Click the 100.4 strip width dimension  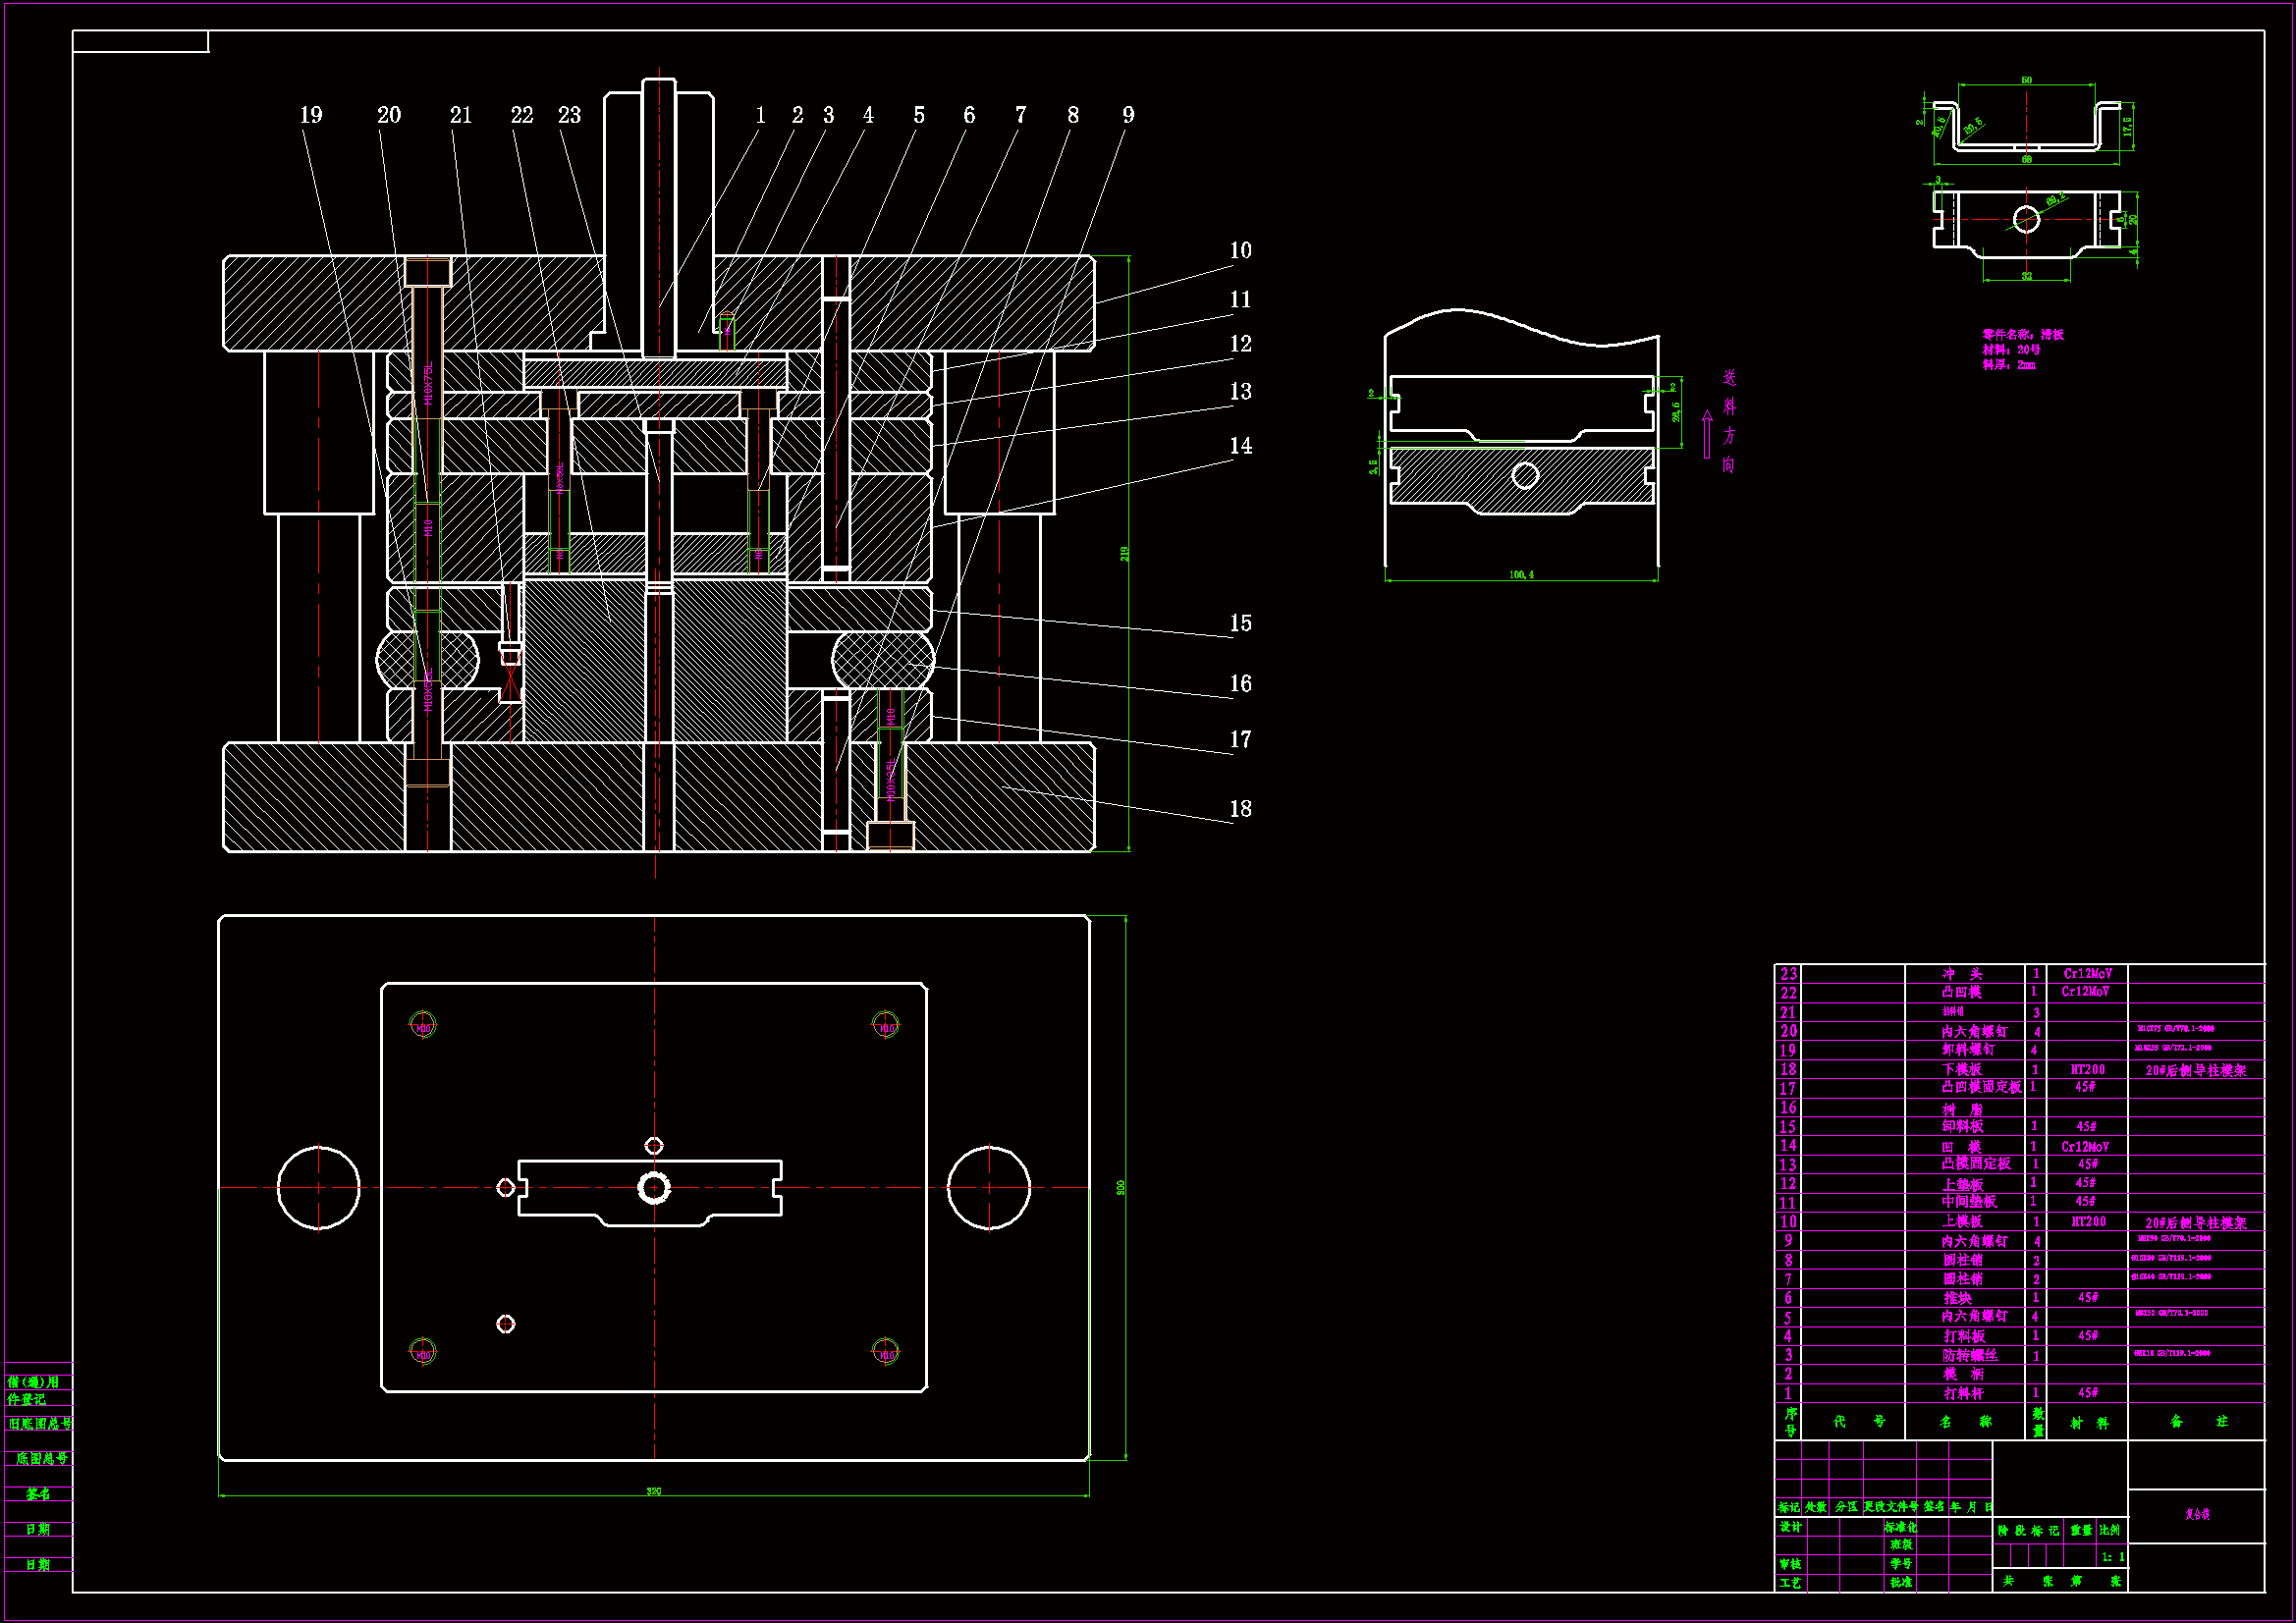coord(1521,575)
